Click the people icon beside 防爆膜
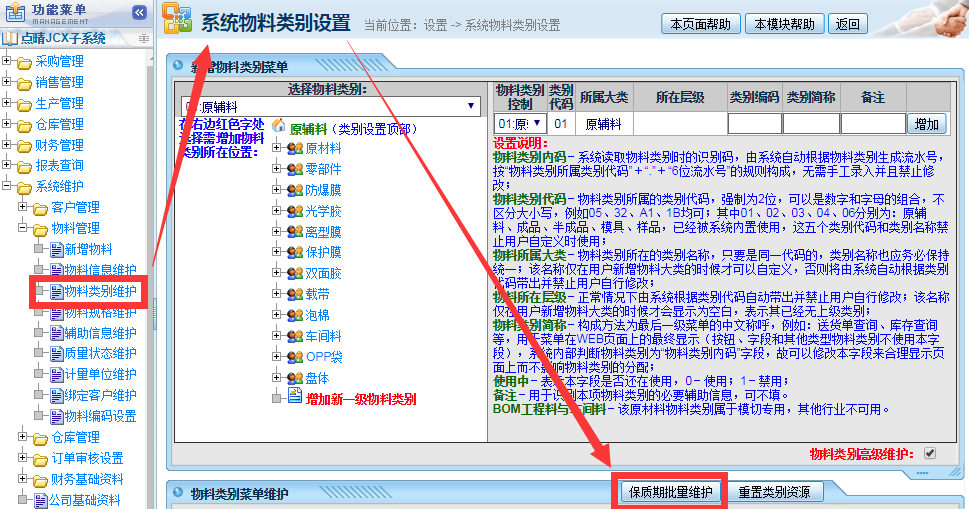969x509 pixels. (295, 190)
